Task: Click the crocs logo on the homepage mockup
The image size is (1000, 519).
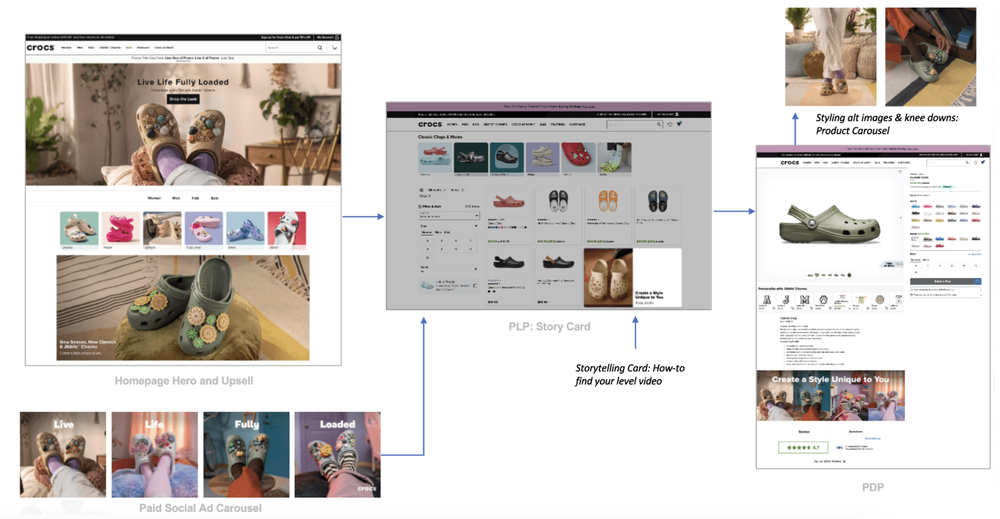Action: tap(40, 47)
